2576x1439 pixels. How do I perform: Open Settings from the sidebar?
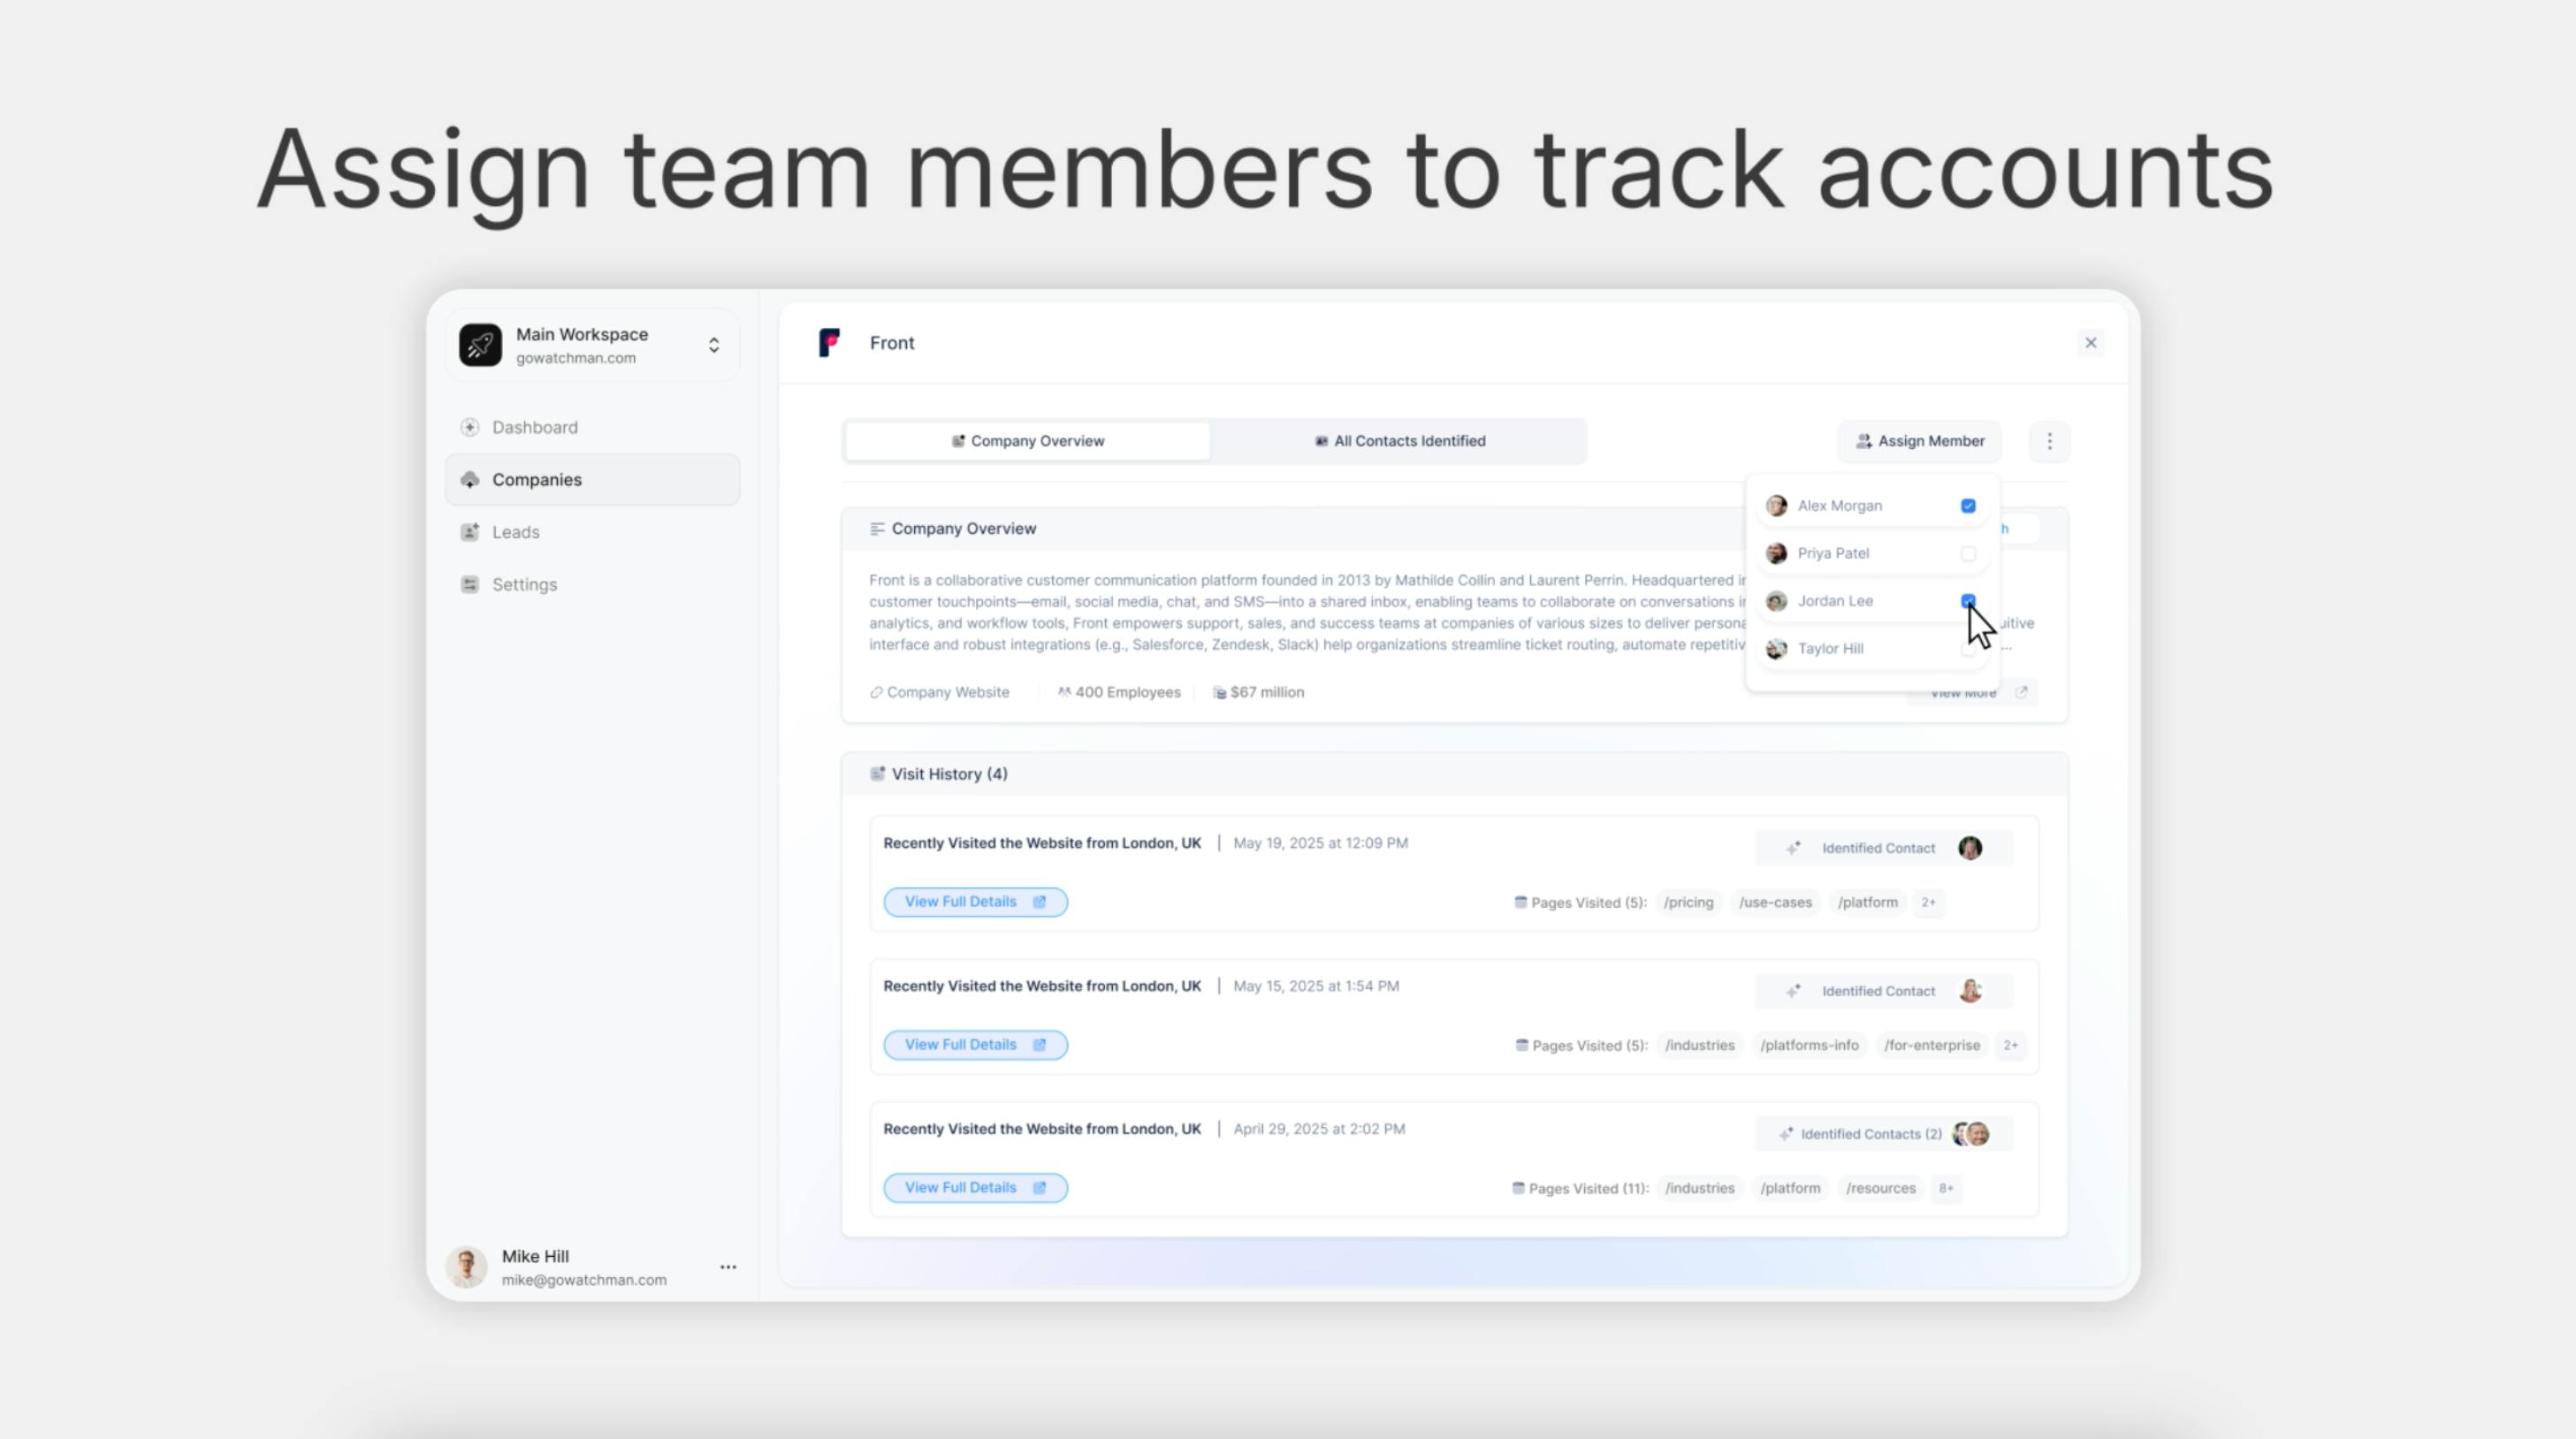(x=592, y=584)
